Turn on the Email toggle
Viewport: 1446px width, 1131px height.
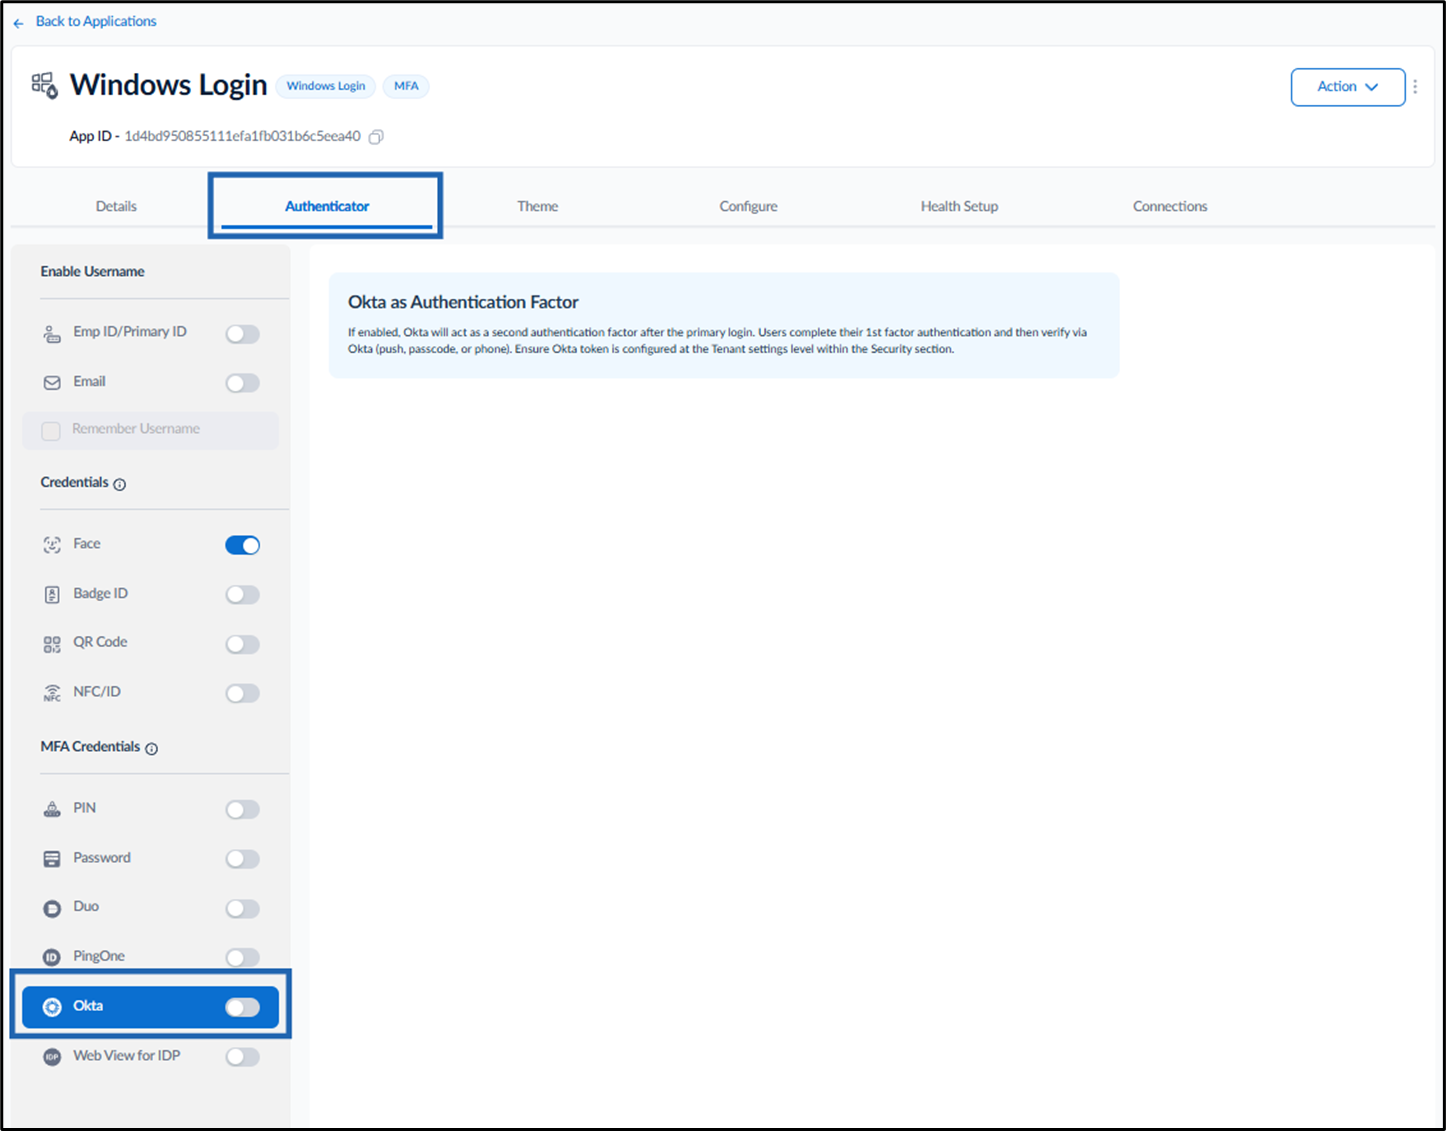242,383
